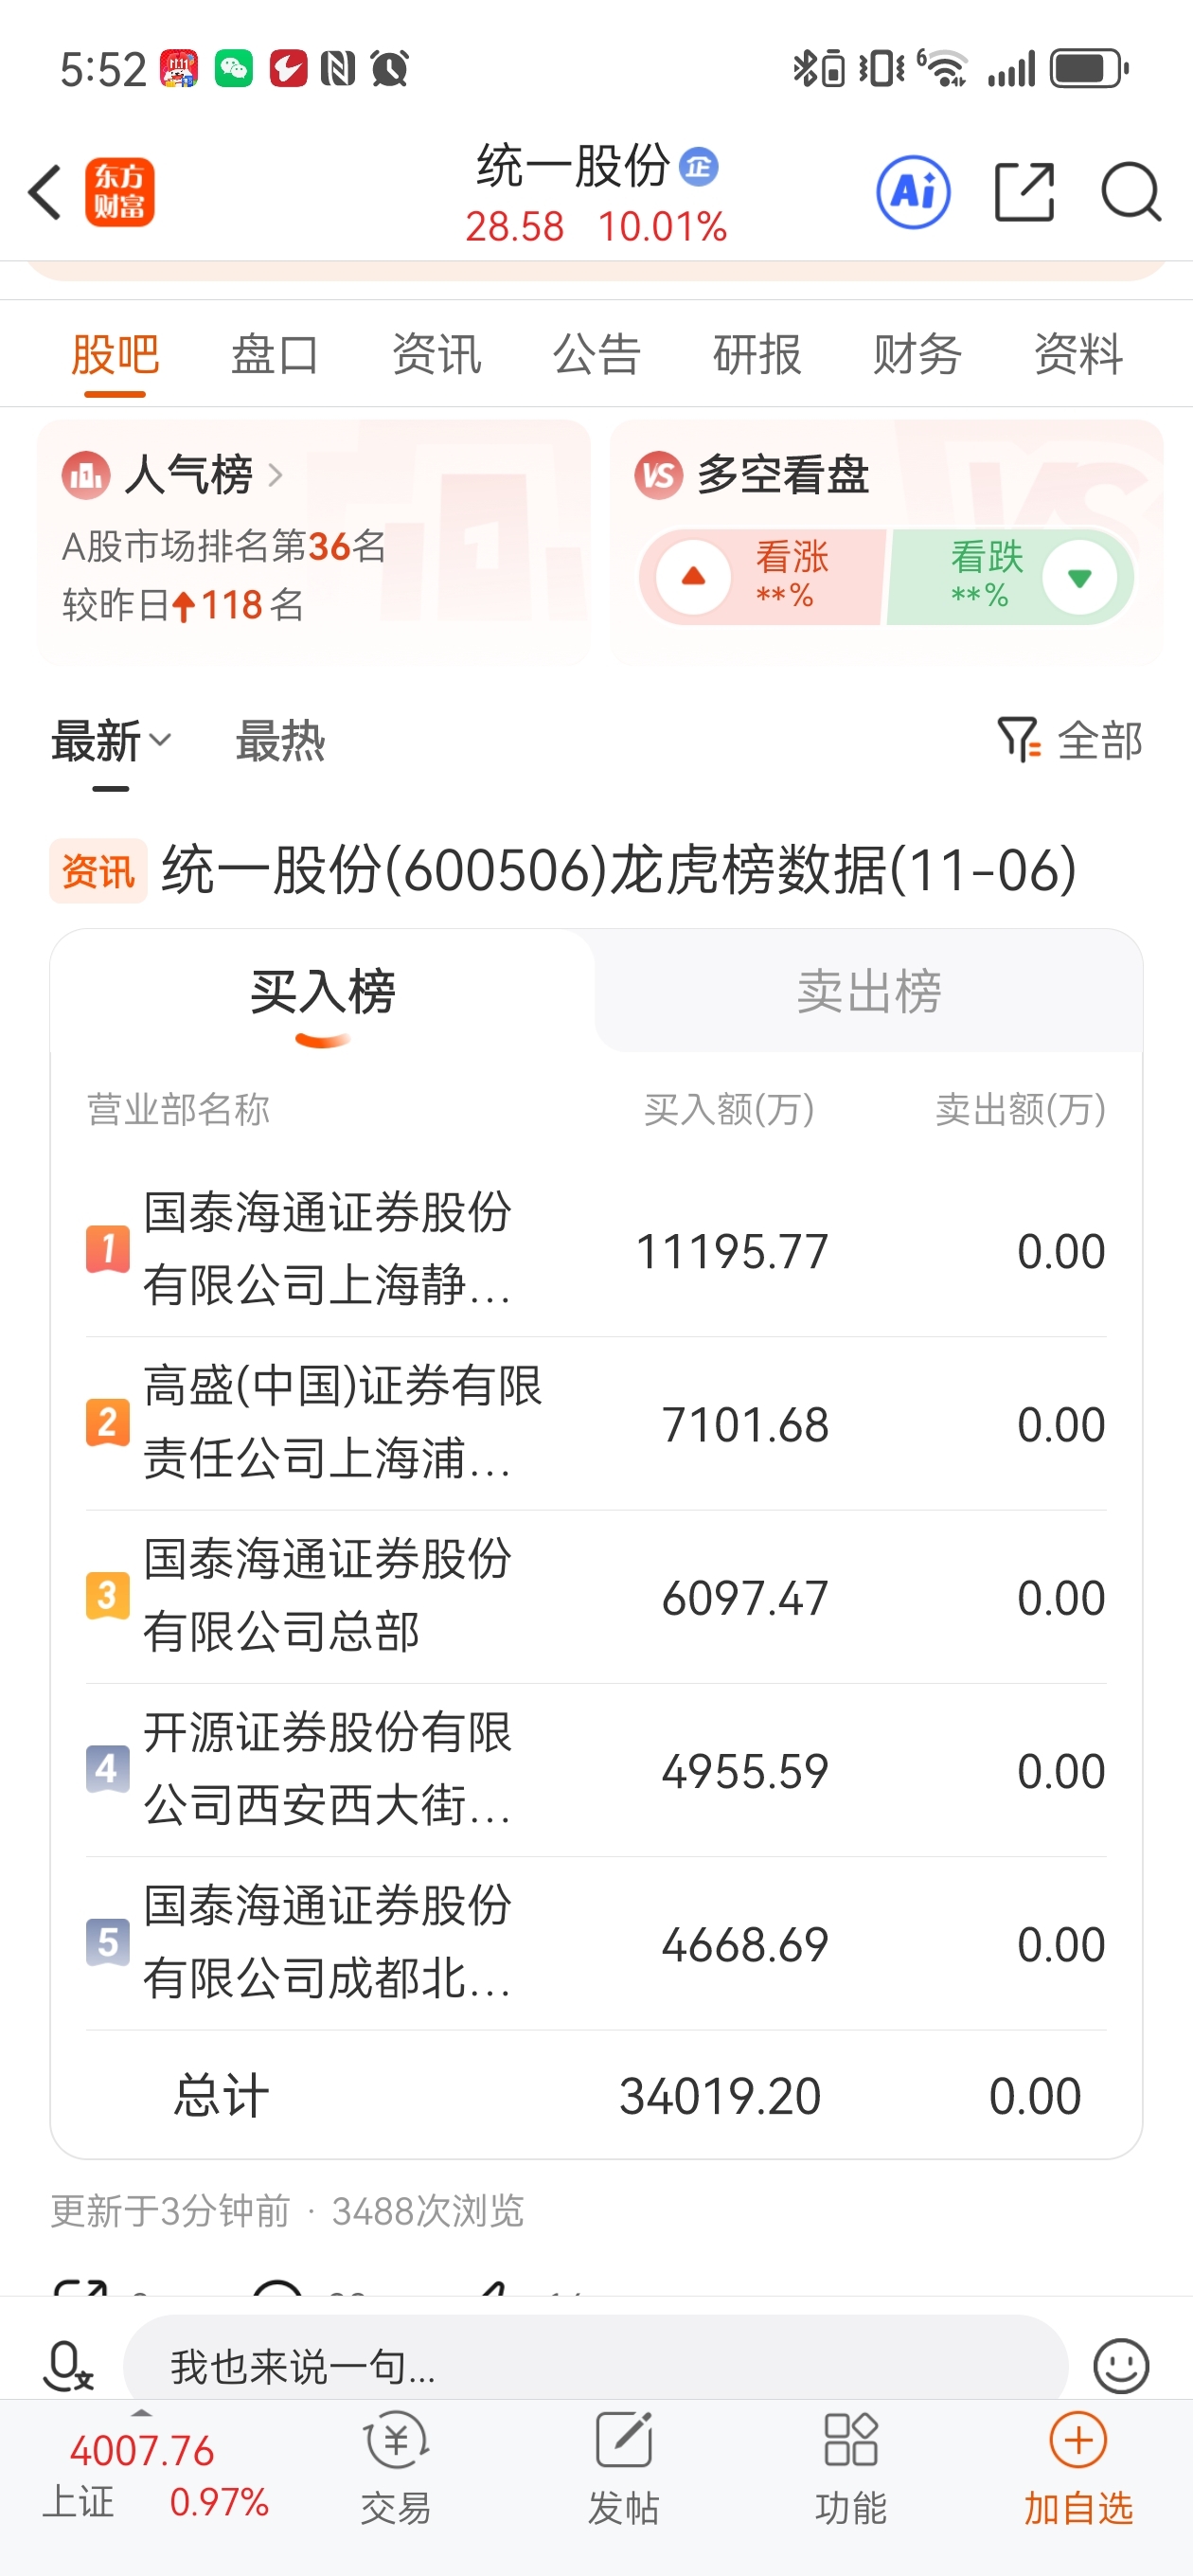Screen dimensions: 1193x2576
Task: Vote 看涨 bullish button
Action: click(763, 577)
